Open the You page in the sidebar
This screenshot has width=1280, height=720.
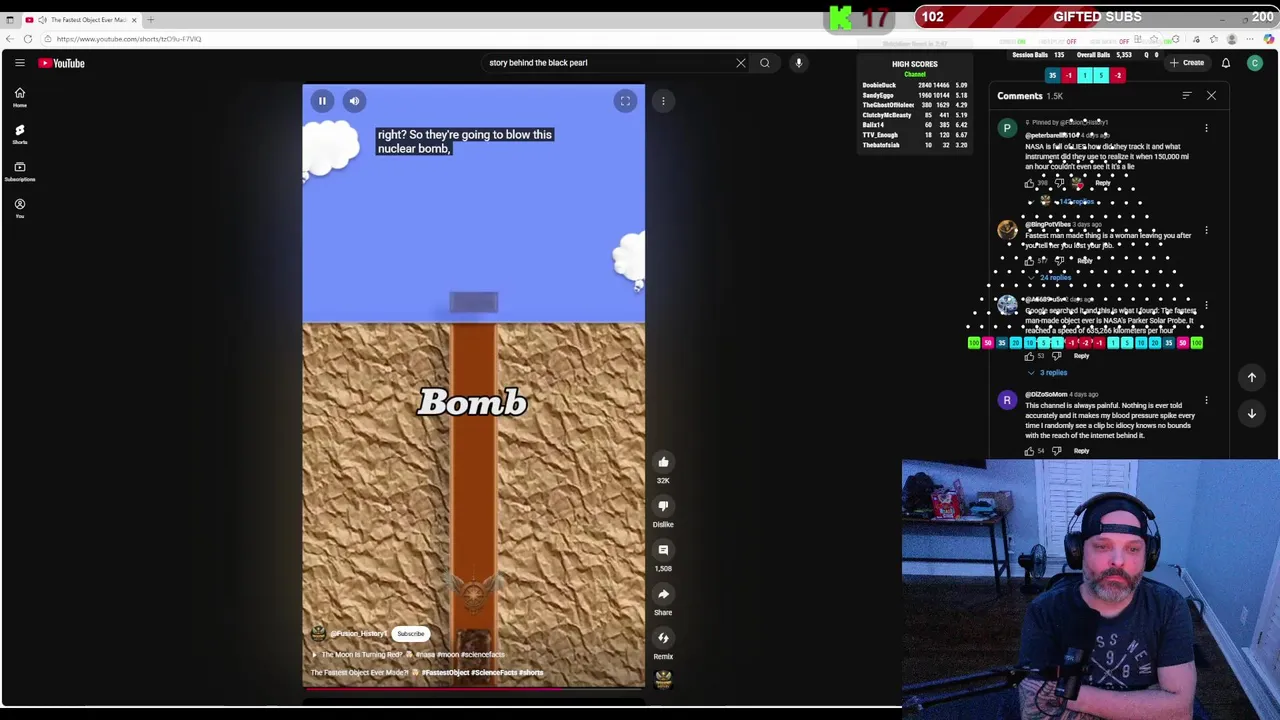pos(19,207)
